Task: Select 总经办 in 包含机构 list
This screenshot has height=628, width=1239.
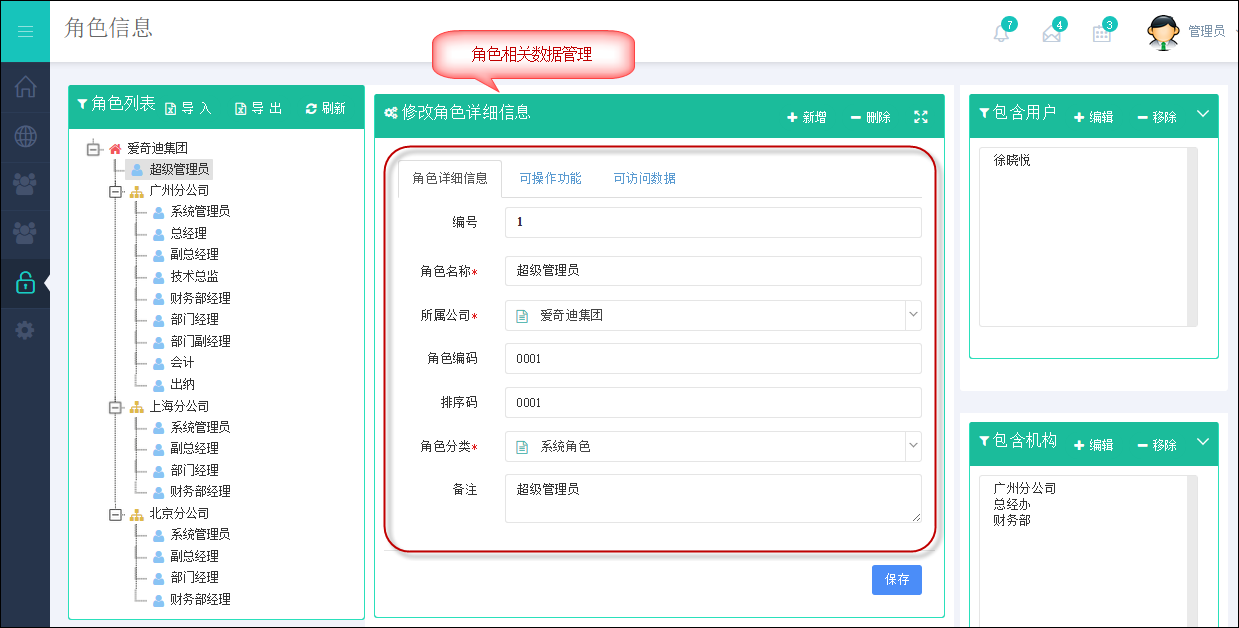Action: click(1012, 504)
